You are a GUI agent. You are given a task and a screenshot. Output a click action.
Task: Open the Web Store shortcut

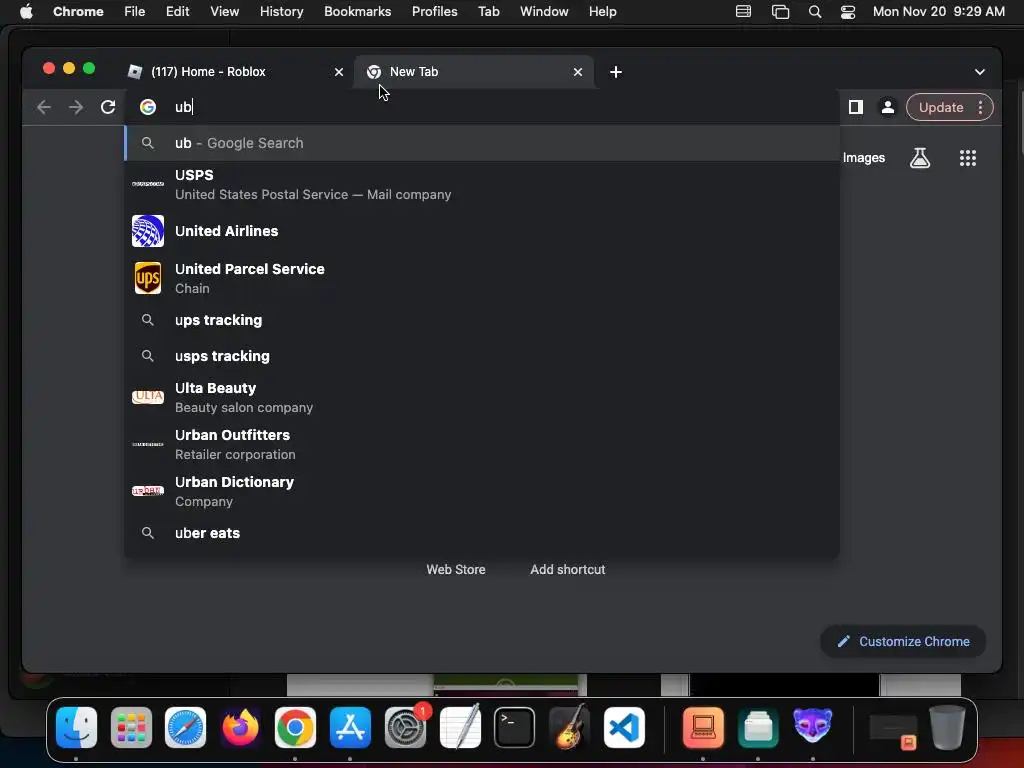click(x=456, y=569)
